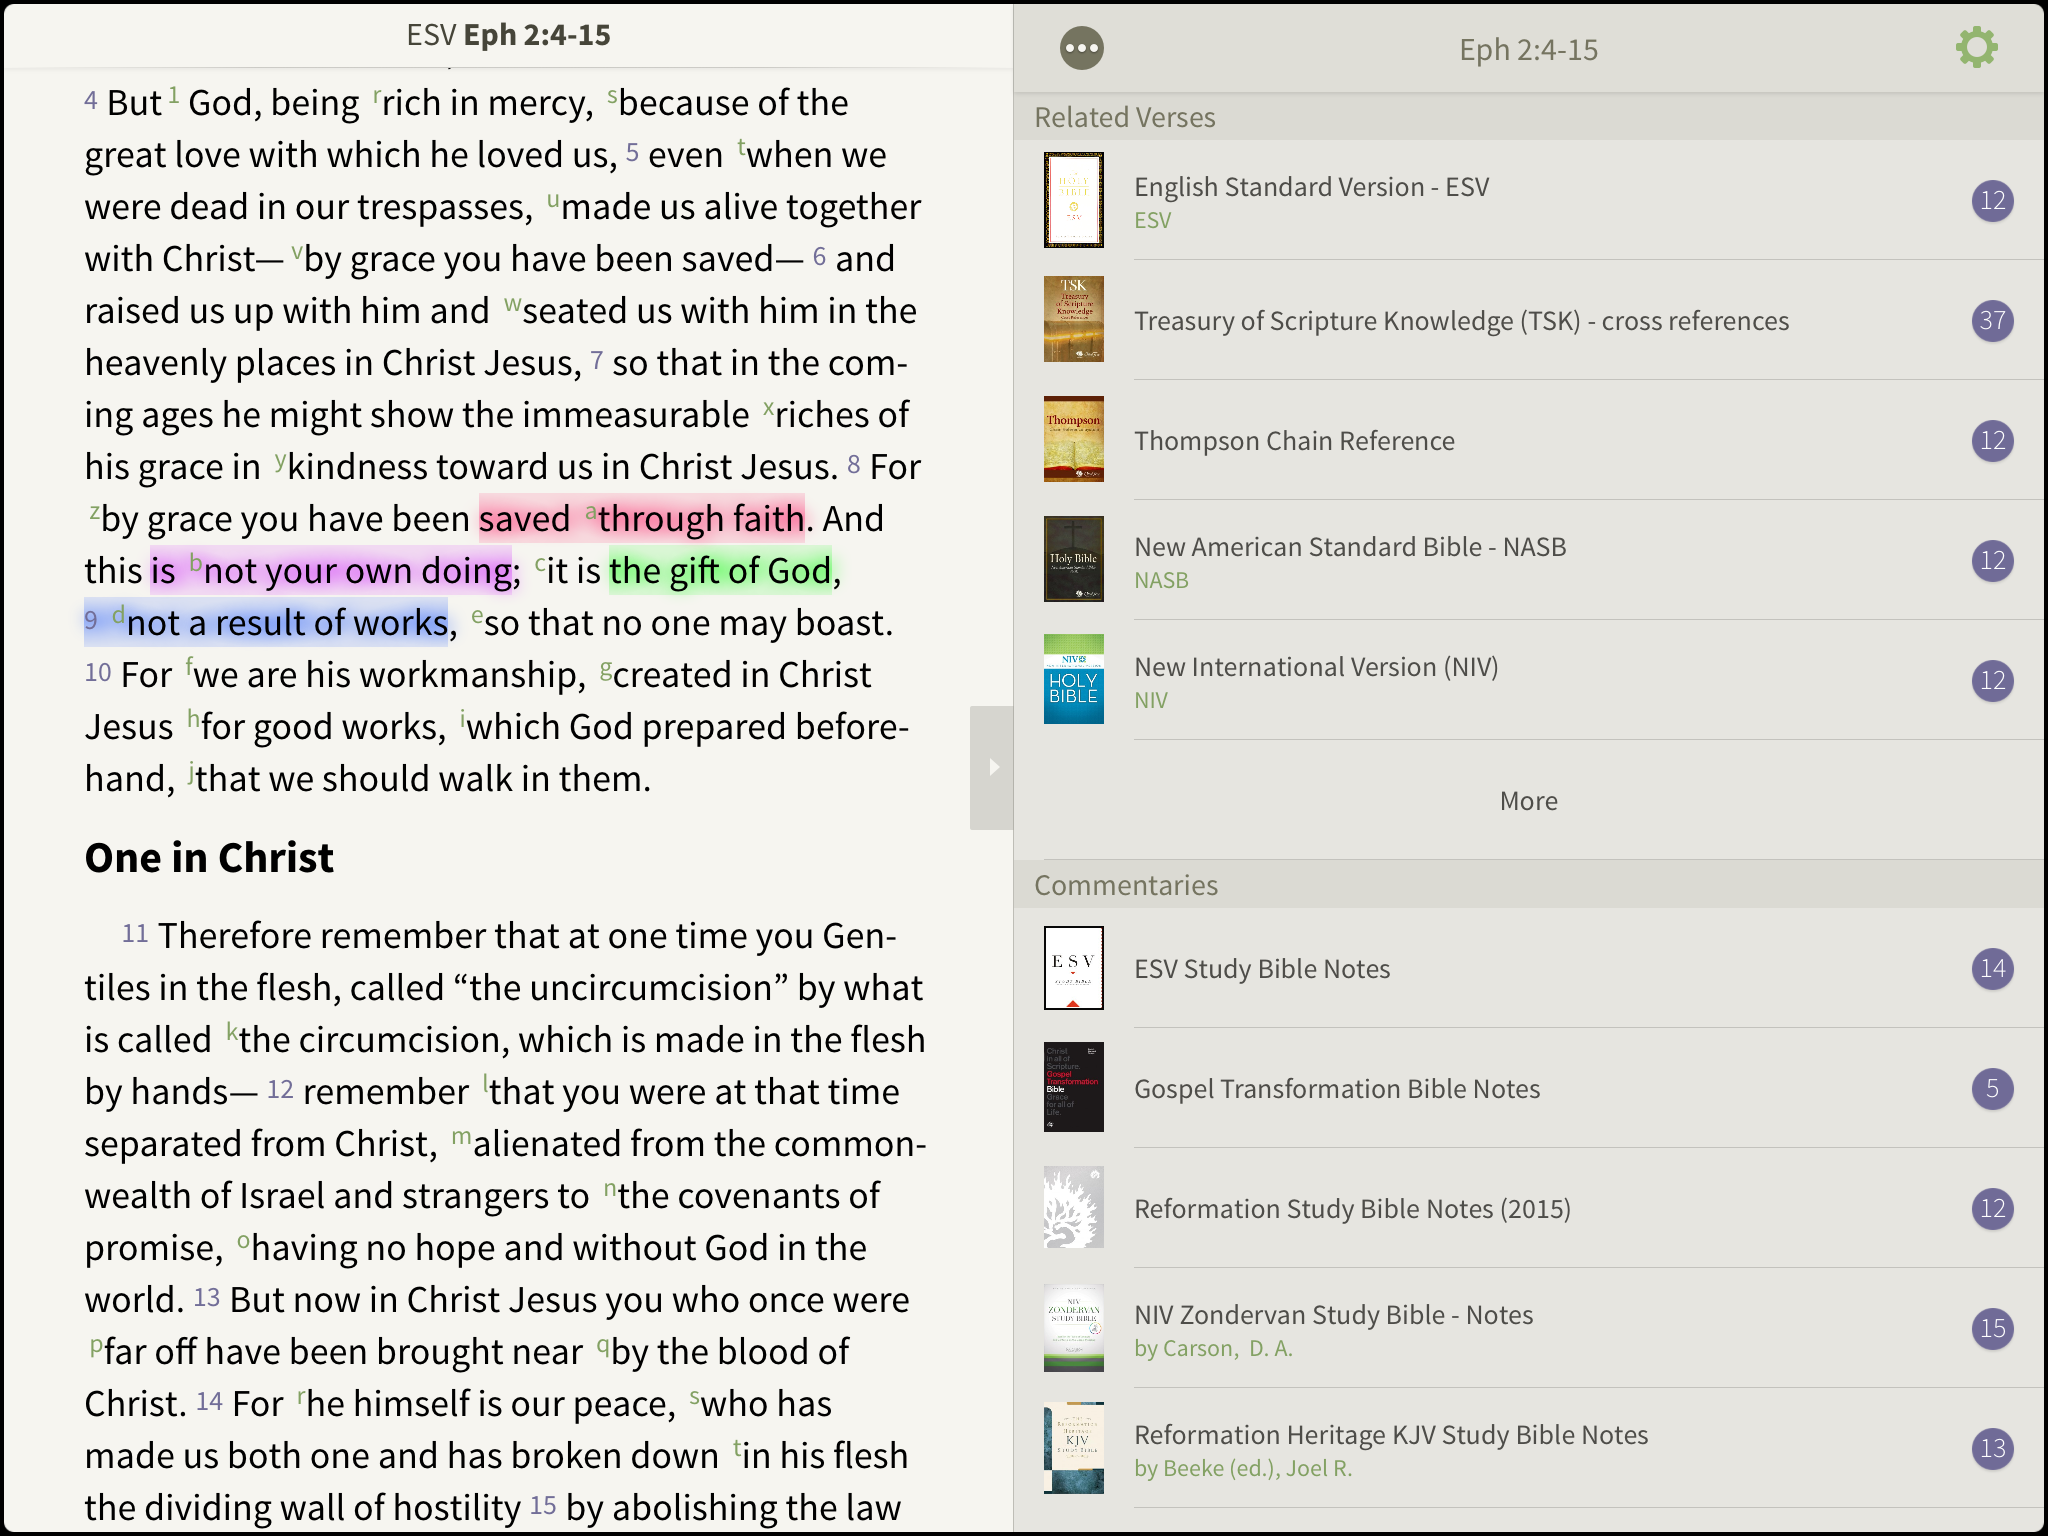Tap the 'by Carson, D. A.' author line
The width and height of the screenshot is (2048, 1536).
point(1213,1348)
